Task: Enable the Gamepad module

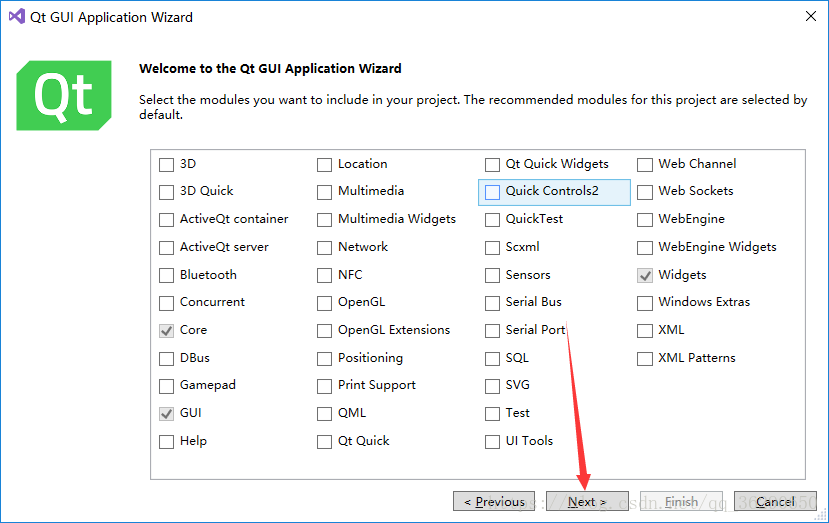Action: (x=167, y=386)
